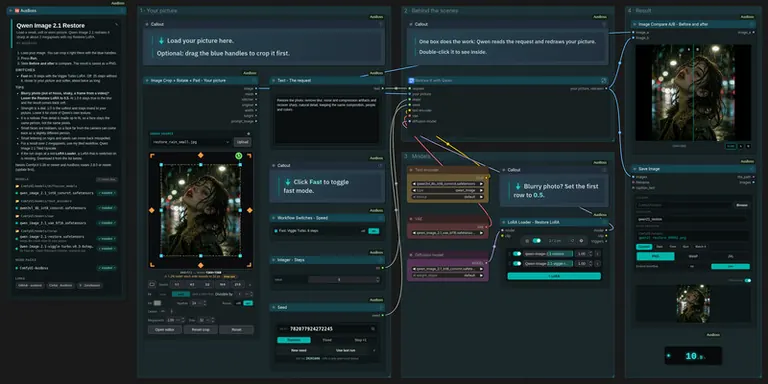Collapse the Workflow Switches - Speed node

click(x=274, y=217)
